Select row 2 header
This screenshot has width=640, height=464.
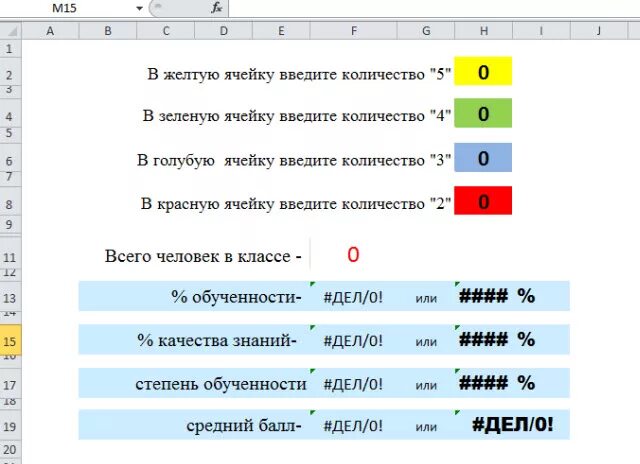tap(10, 73)
